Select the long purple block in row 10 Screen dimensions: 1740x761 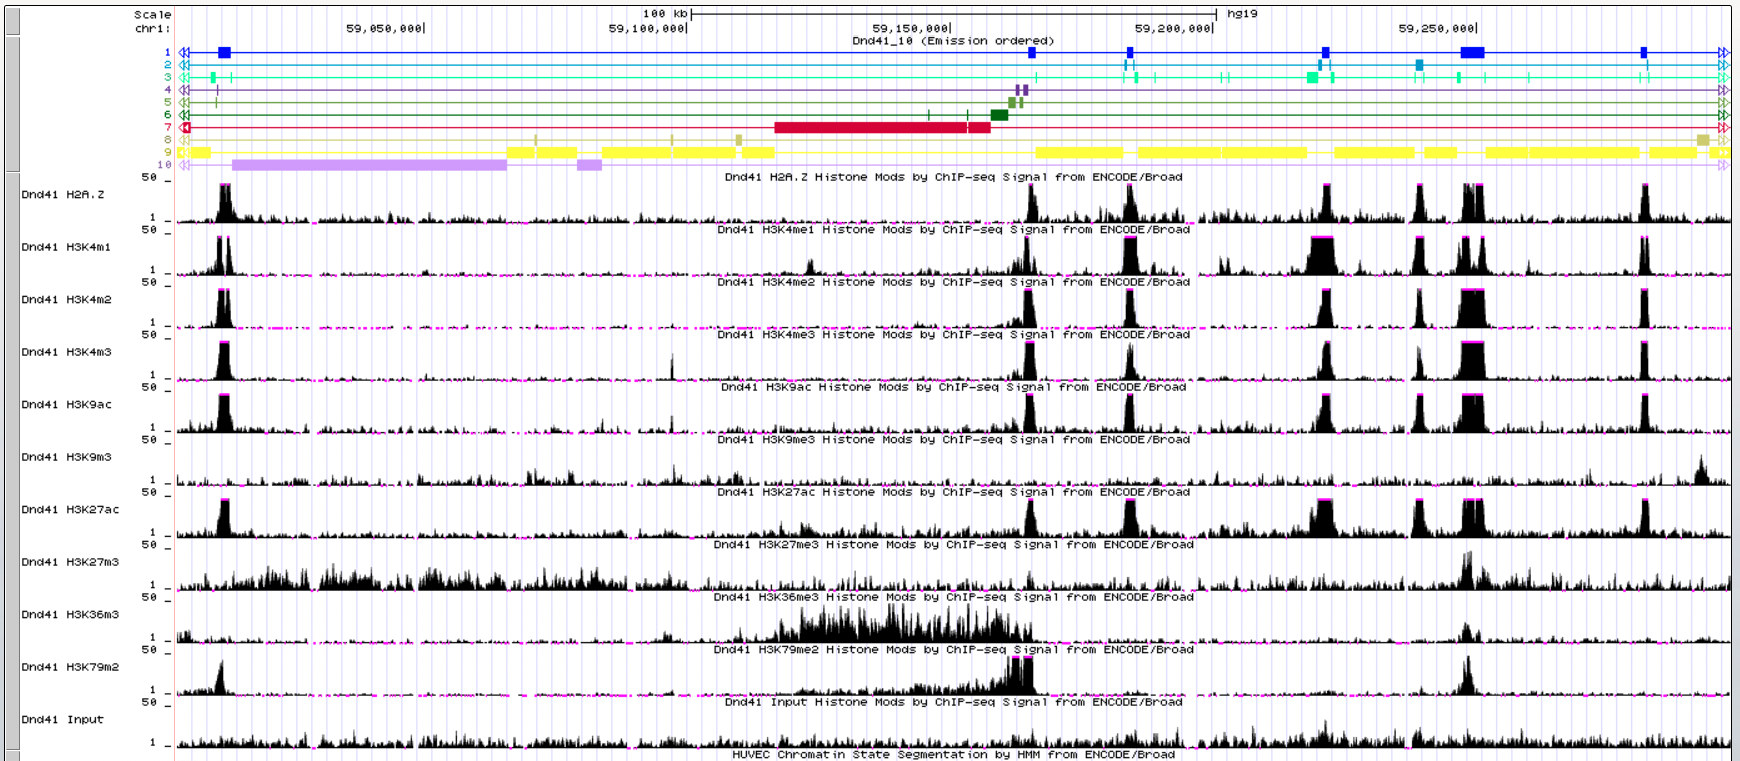(369, 165)
